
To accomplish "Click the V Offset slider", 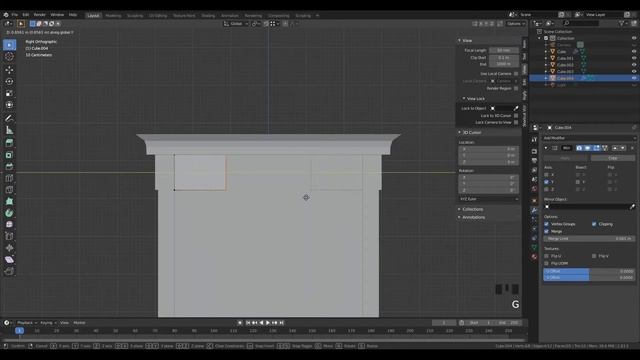I will (589, 278).
